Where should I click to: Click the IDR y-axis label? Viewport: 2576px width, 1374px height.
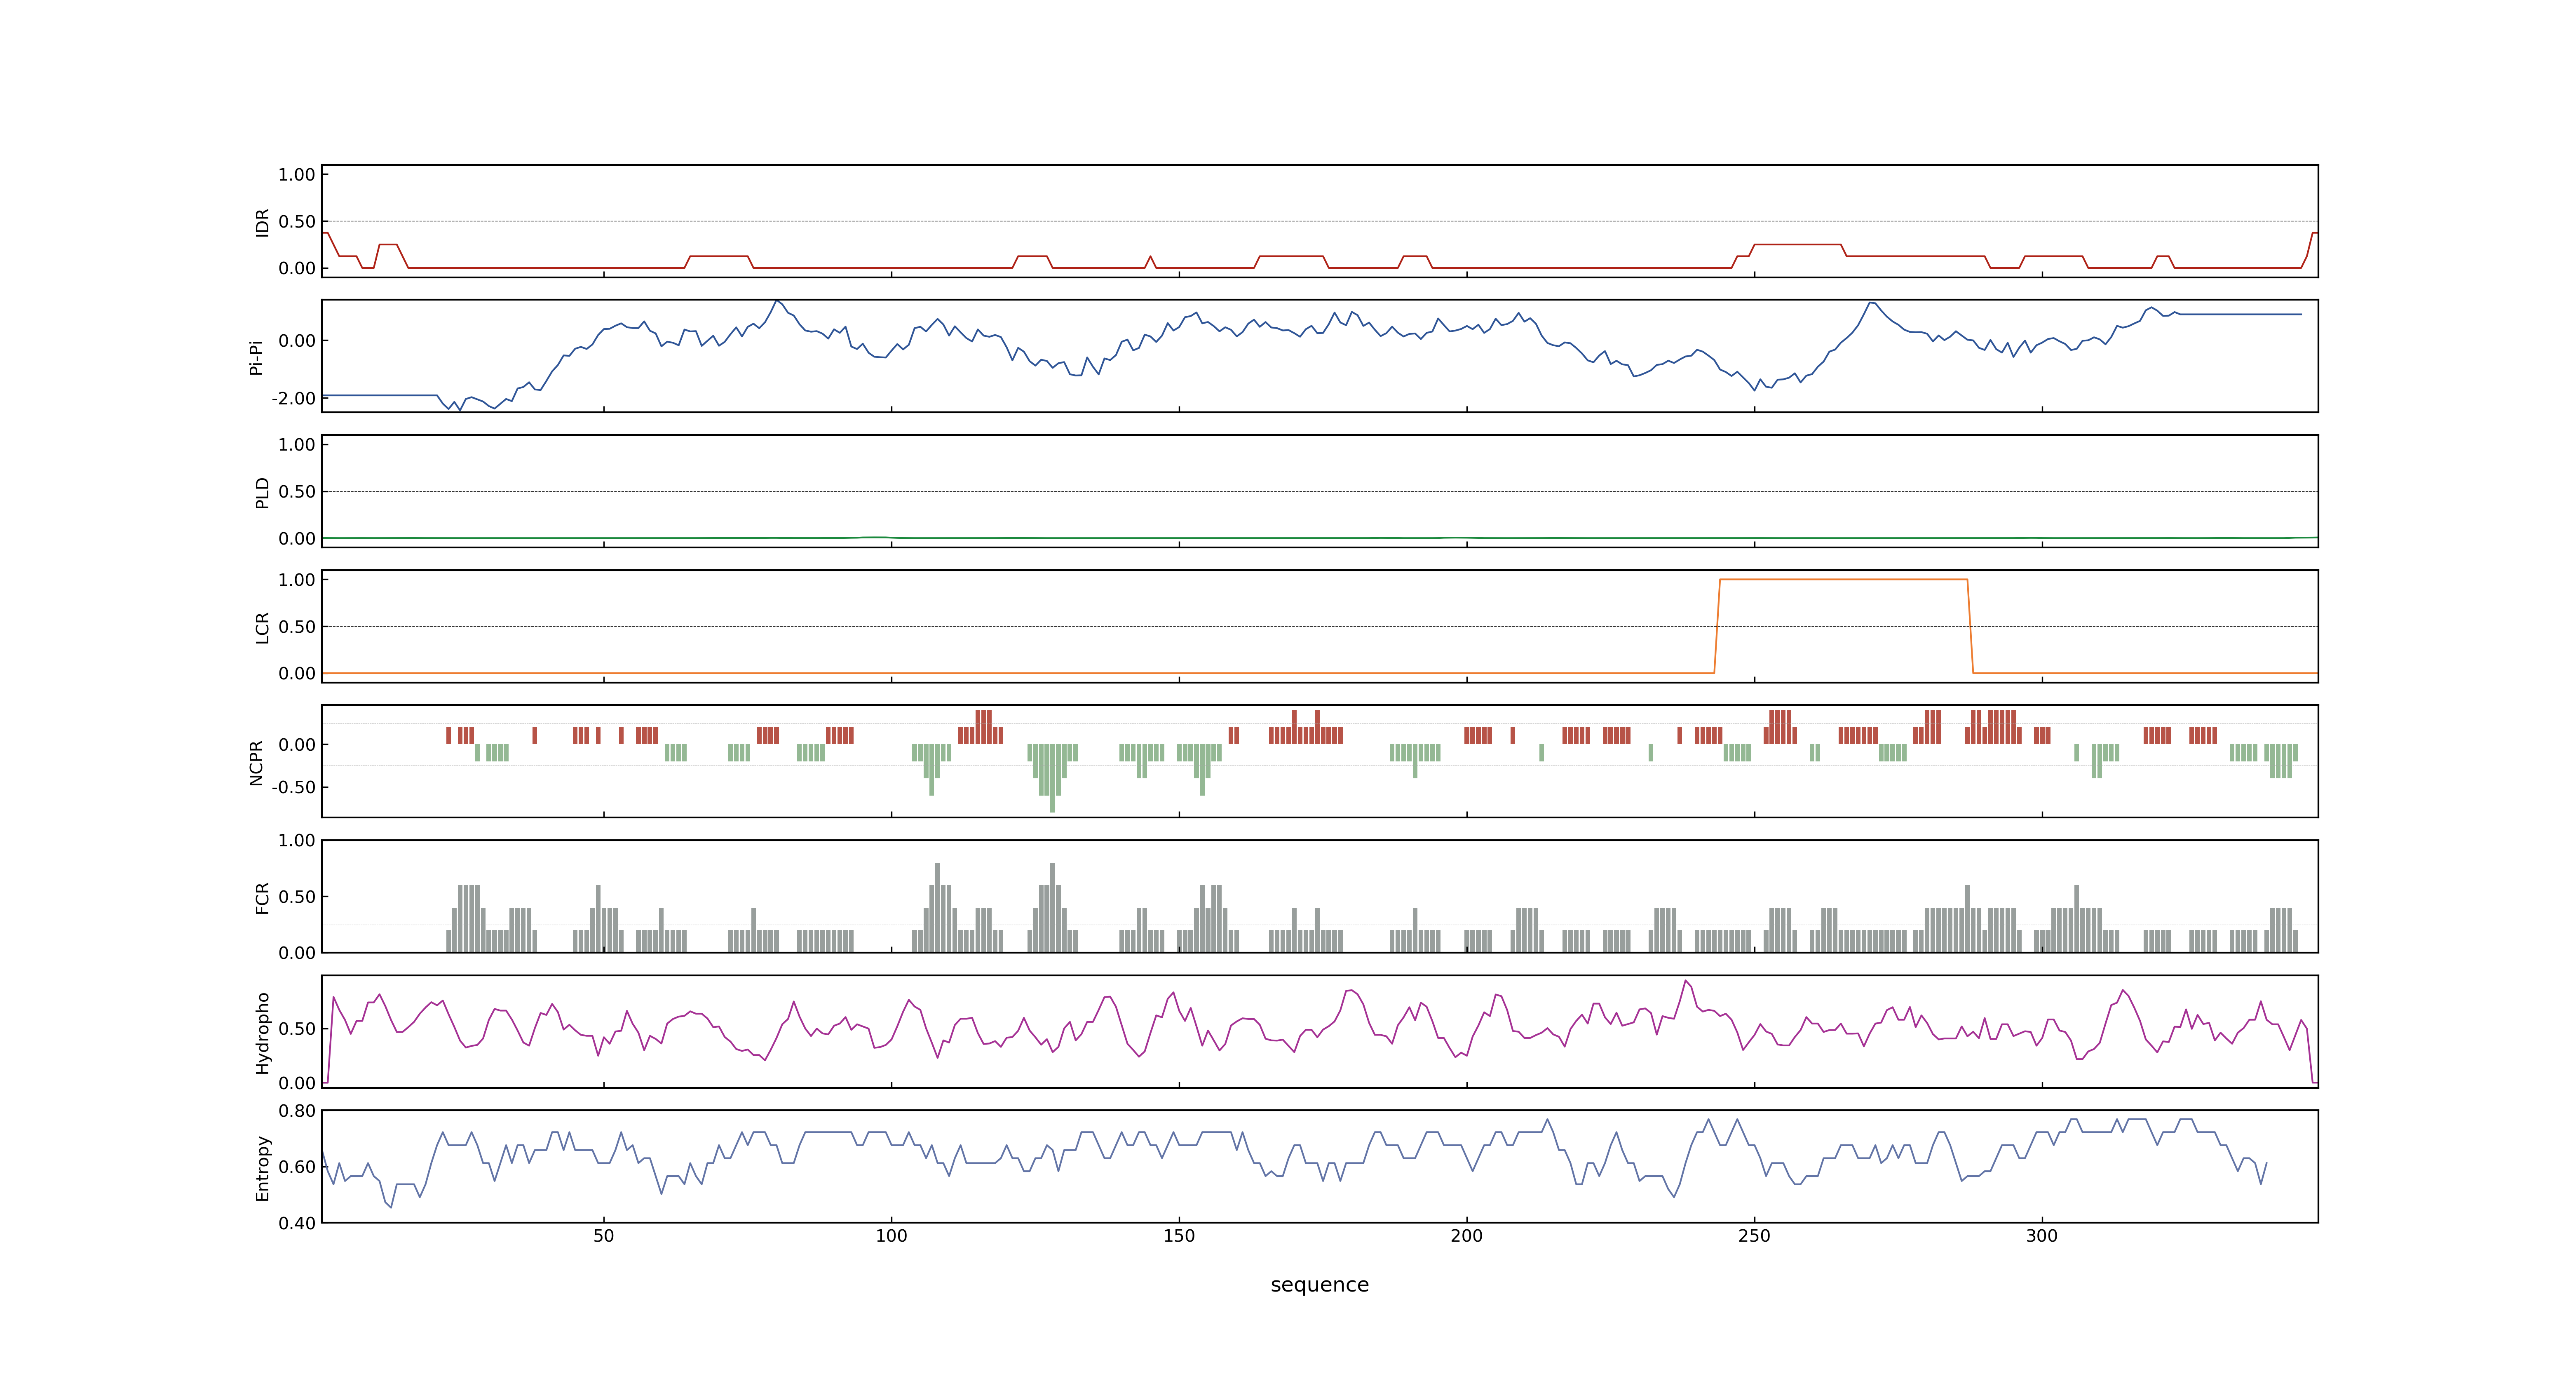click(x=262, y=222)
